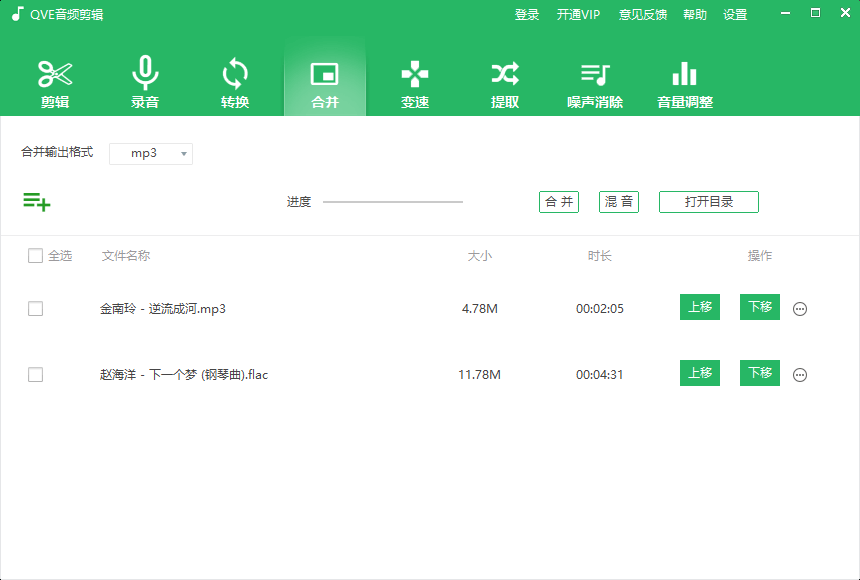This screenshot has height=580, width=860.
Task: Click the add files icon
Action: [37, 201]
